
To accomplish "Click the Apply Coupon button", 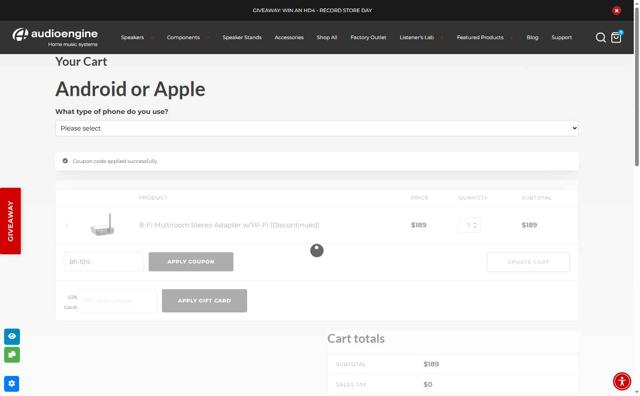I will [x=191, y=262].
